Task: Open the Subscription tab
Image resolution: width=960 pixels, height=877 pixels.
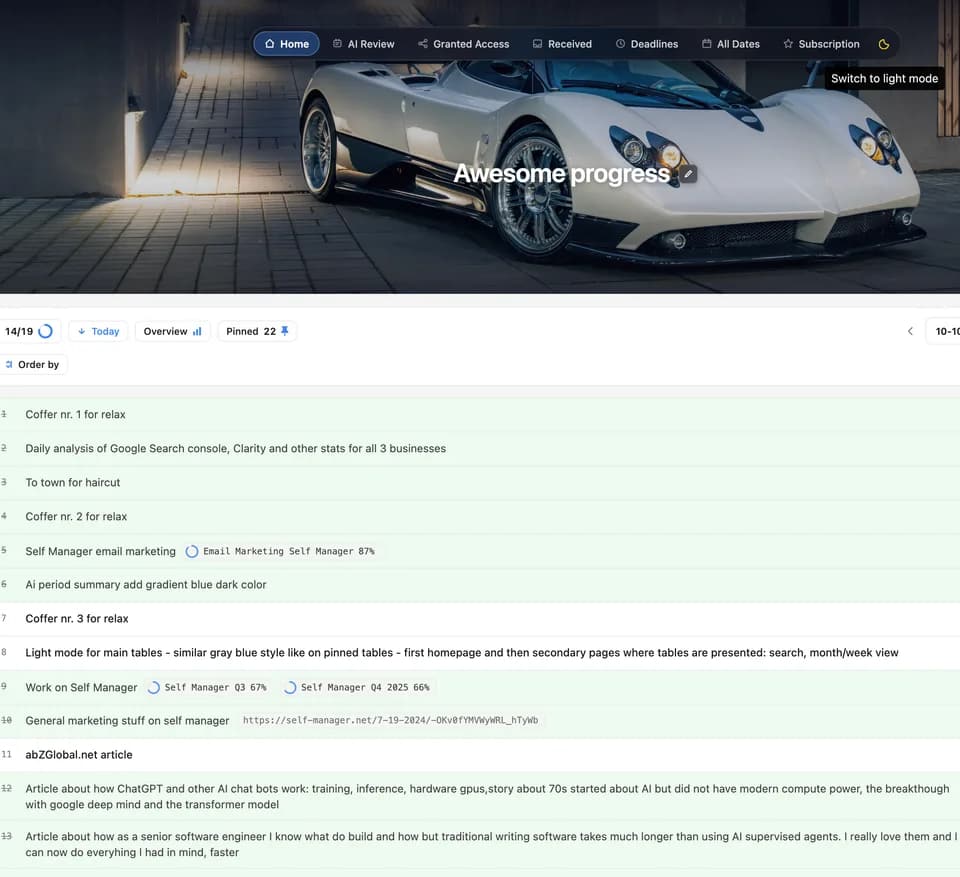Action: tap(822, 44)
